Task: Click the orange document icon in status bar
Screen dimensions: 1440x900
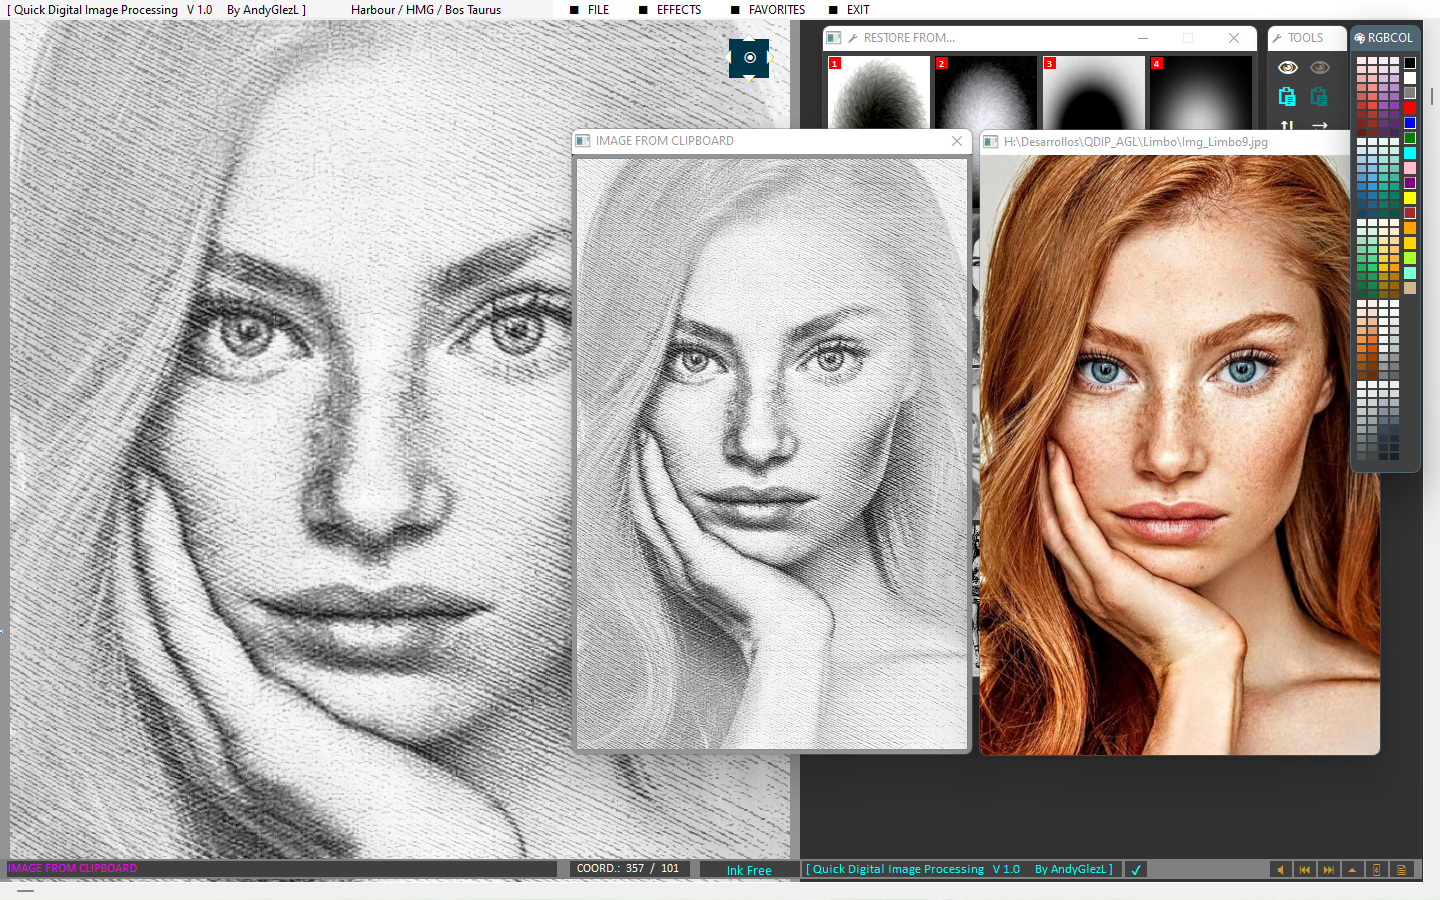Action: tap(1401, 870)
